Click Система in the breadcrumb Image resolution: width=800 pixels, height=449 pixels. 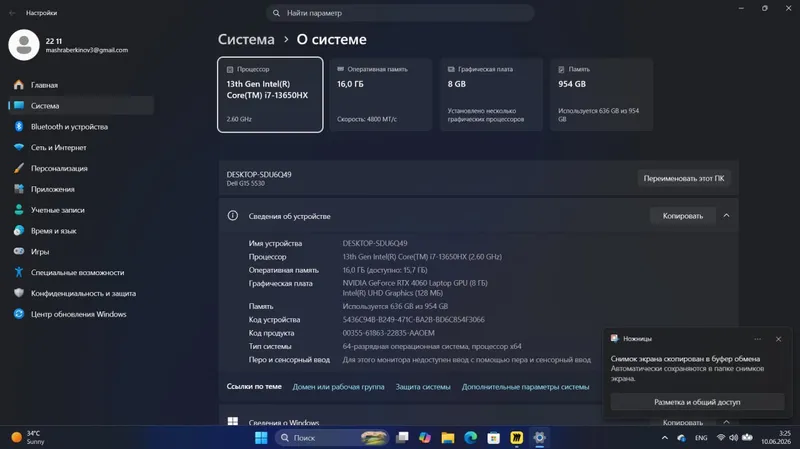point(246,39)
